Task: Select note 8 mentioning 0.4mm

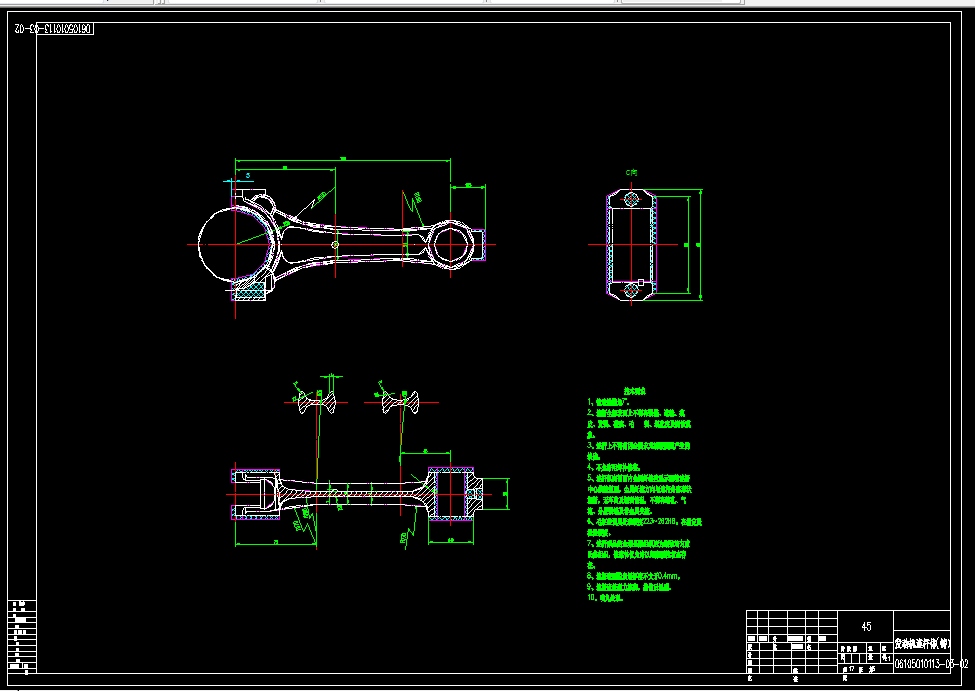Action: (x=634, y=577)
